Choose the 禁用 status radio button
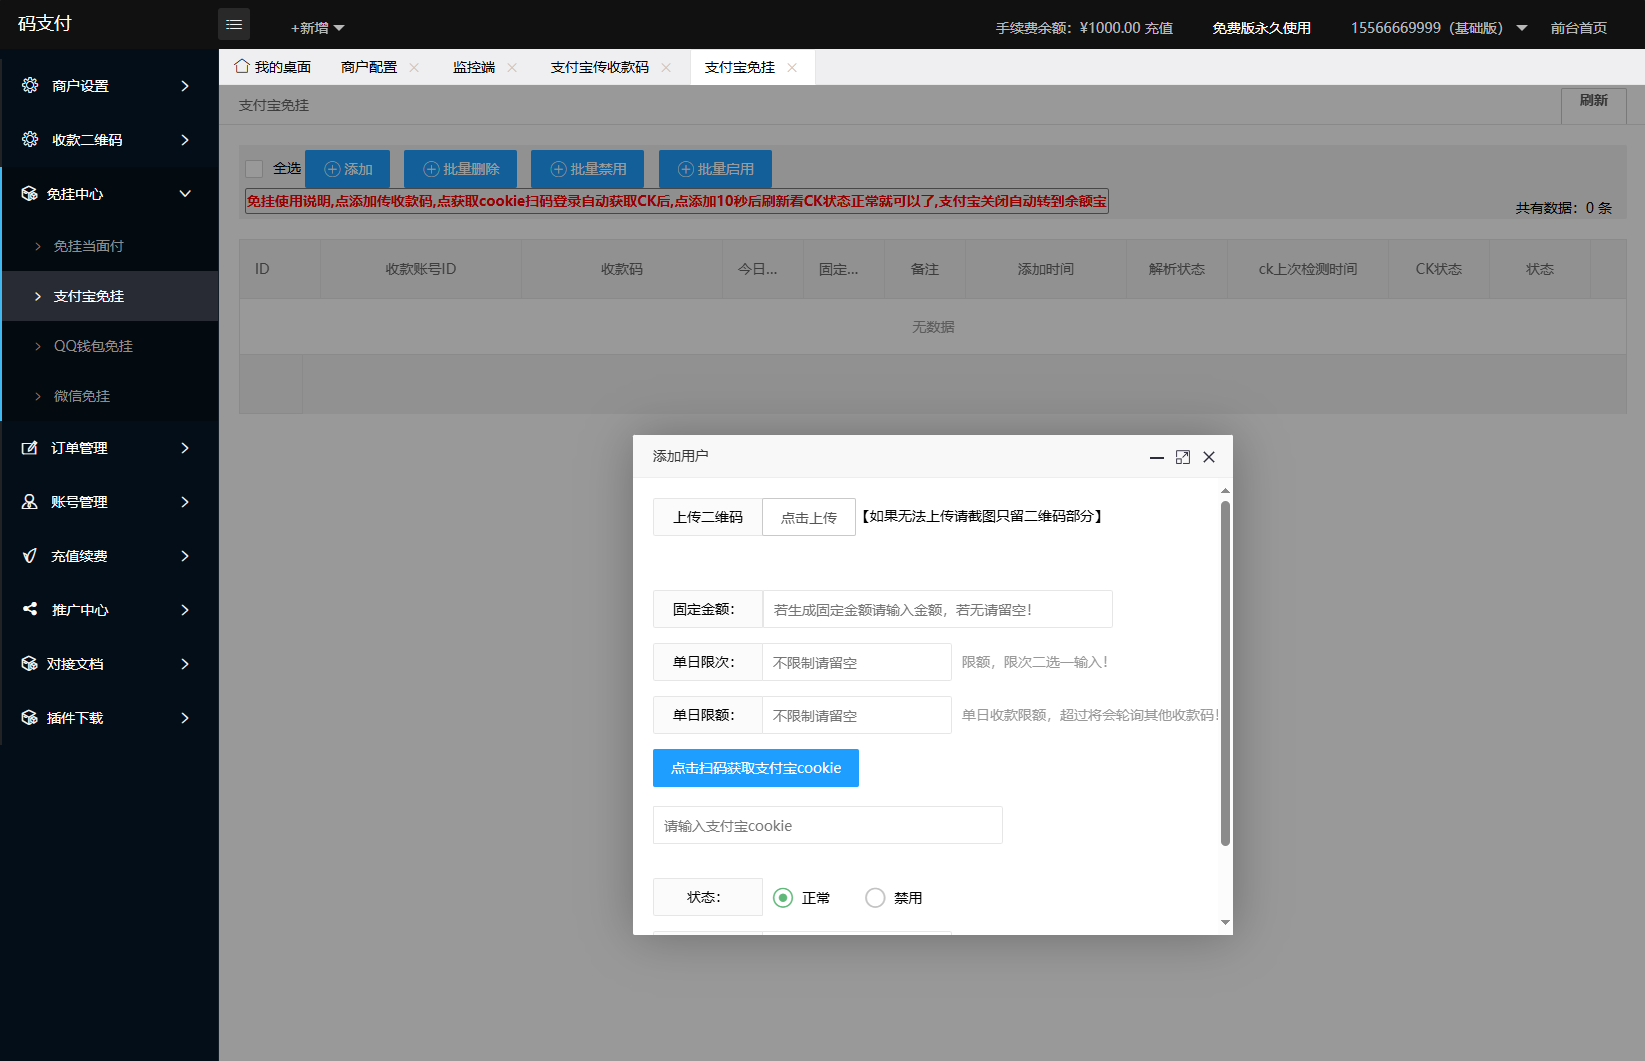1645x1061 pixels. click(875, 897)
